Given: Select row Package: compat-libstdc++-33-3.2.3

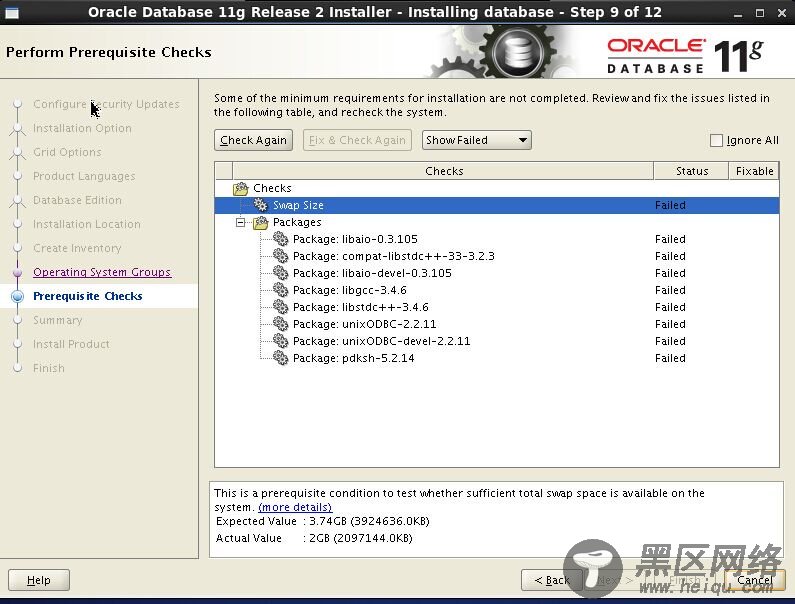Looking at the screenshot, I should (497, 256).
